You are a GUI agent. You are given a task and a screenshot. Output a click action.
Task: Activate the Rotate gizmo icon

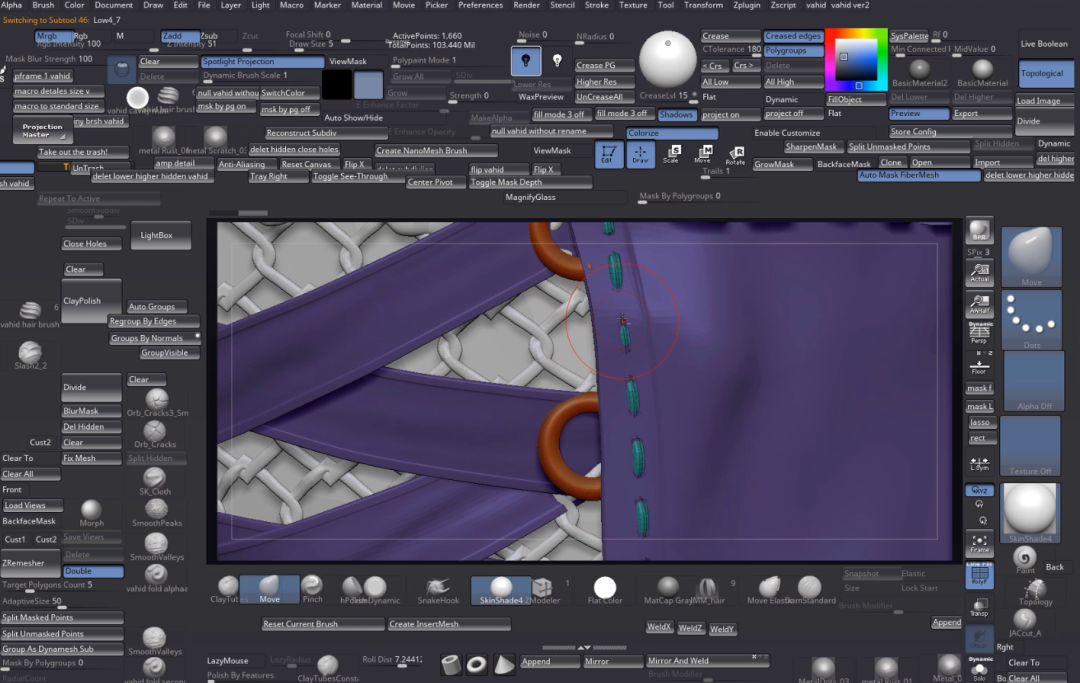pyautogui.click(x=735, y=155)
